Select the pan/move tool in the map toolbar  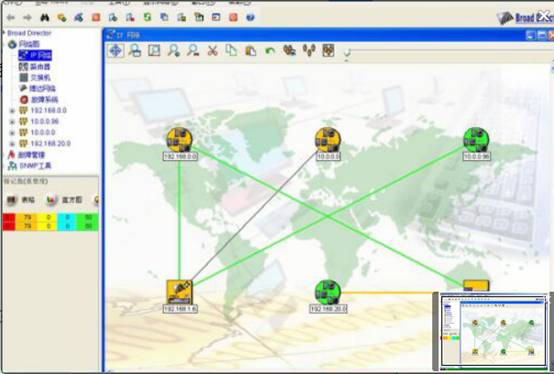(x=116, y=51)
